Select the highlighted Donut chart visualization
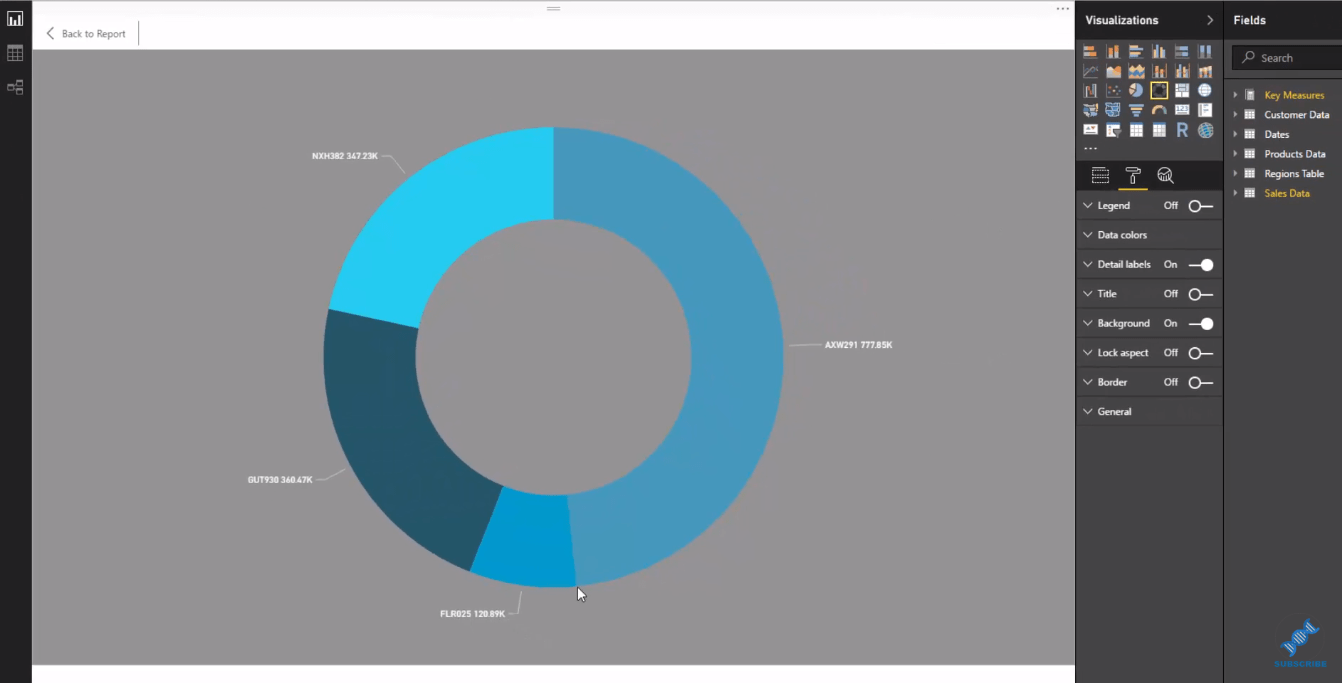 coord(1159,91)
